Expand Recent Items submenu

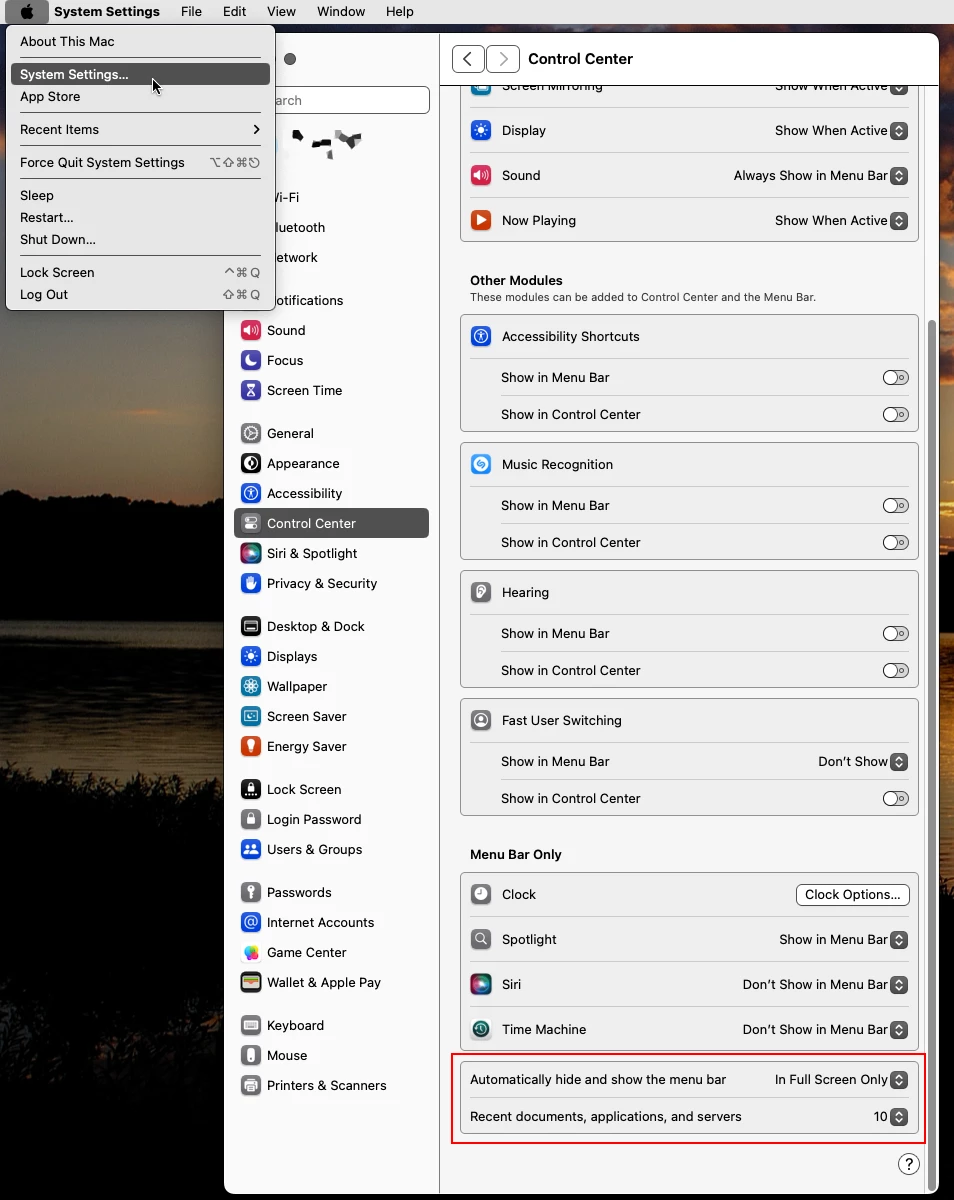(140, 129)
